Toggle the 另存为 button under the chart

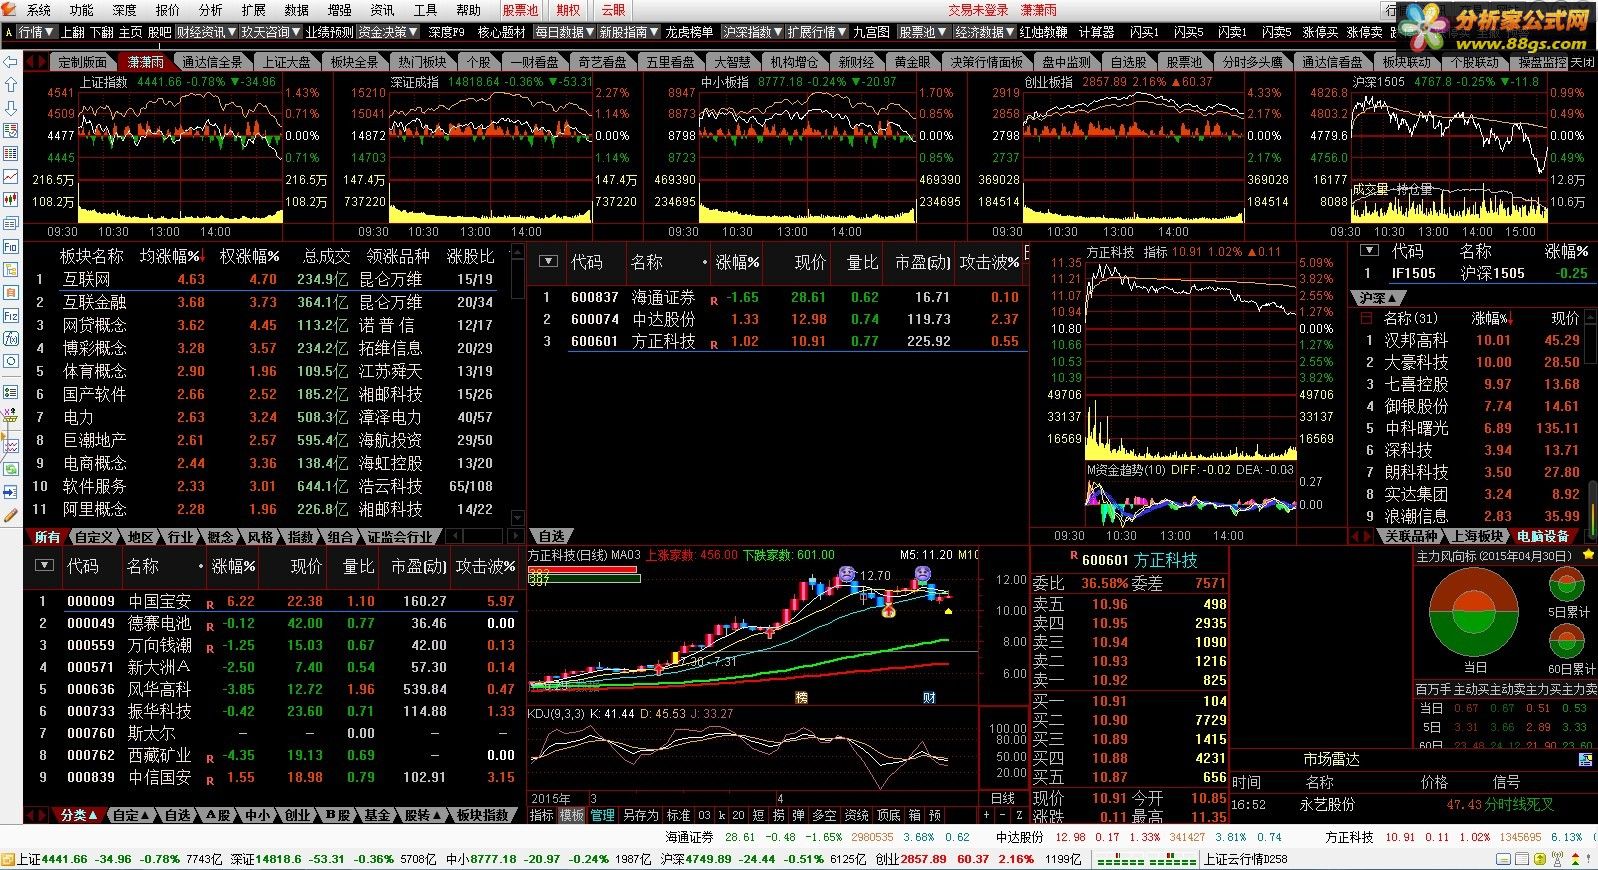click(x=640, y=815)
